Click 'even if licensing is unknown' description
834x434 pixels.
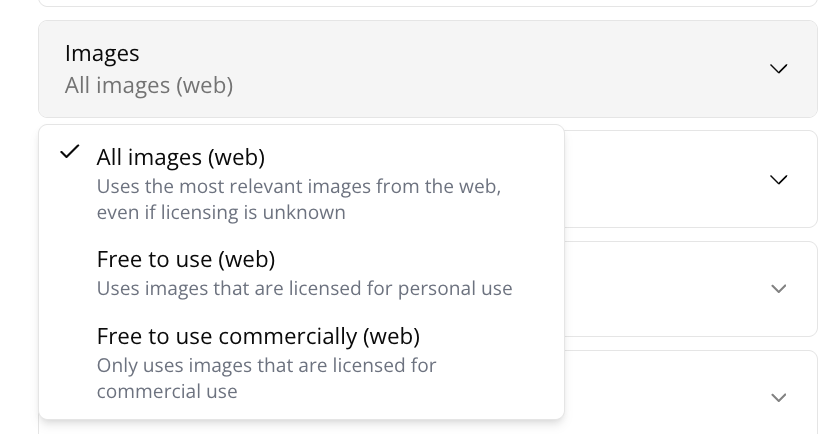pyautogui.click(x=220, y=213)
